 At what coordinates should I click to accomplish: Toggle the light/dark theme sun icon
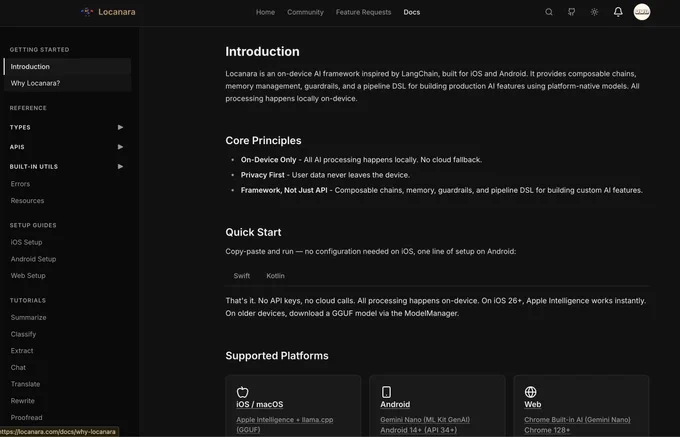tap(595, 12)
